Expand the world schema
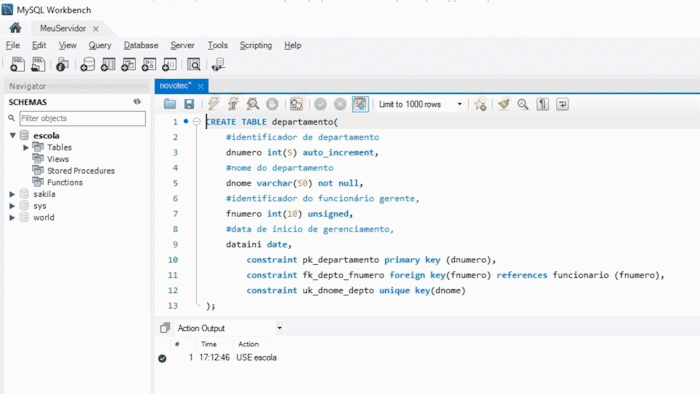The height and width of the screenshot is (394, 700). pyautogui.click(x=12, y=217)
